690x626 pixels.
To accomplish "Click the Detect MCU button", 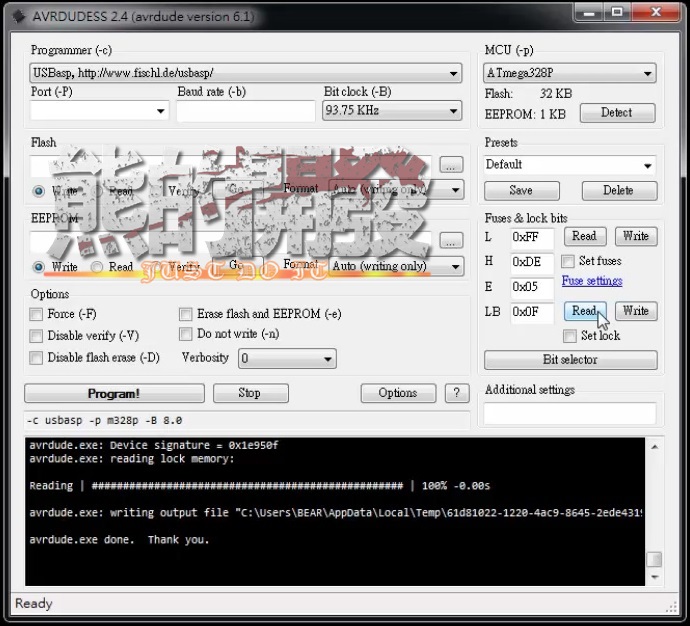I will [617, 113].
